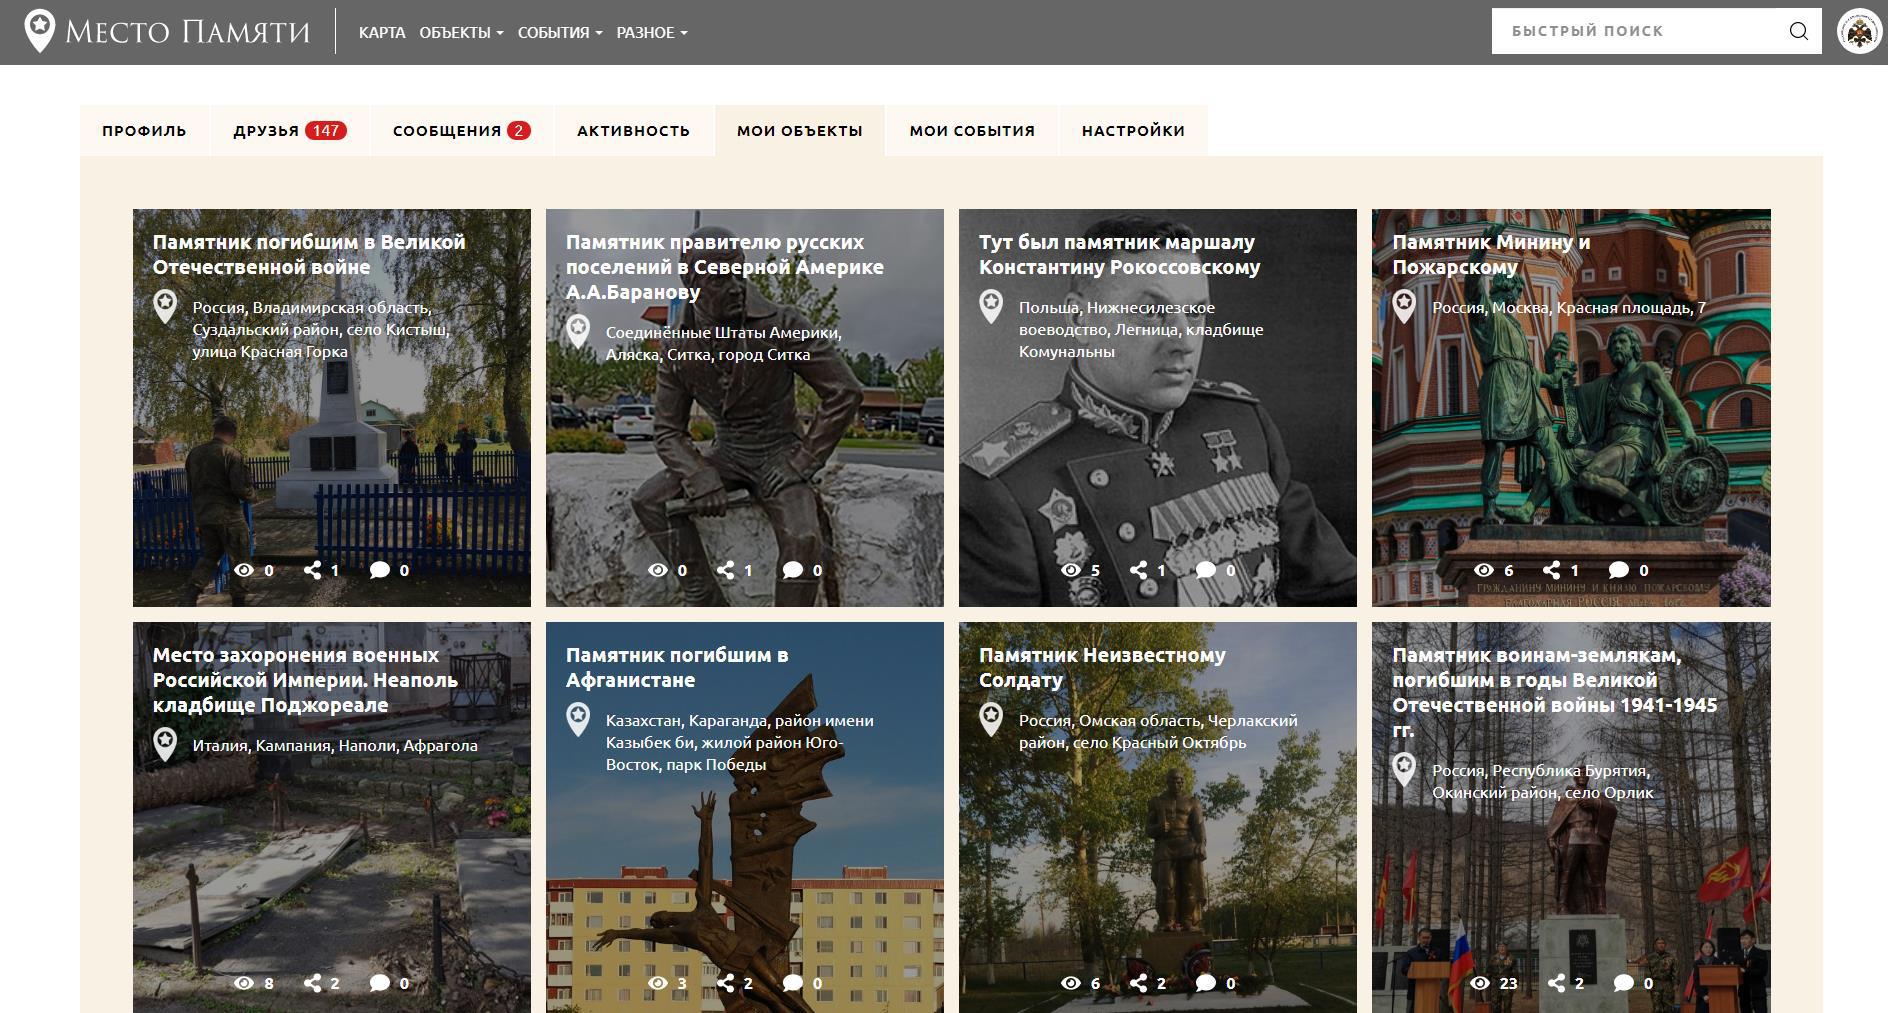Open the Карта menu item
The width and height of the screenshot is (1888, 1013).
tap(382, 33)
